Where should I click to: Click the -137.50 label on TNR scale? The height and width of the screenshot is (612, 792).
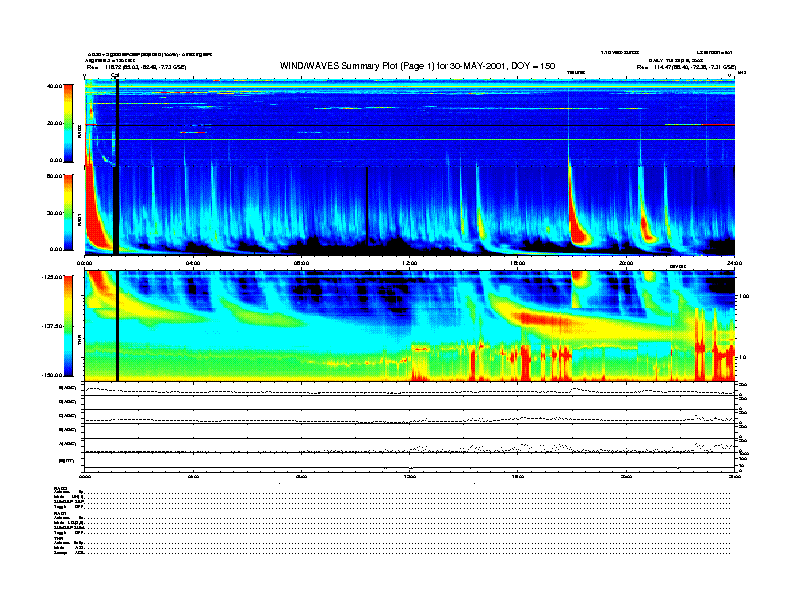tap(52, 326)
